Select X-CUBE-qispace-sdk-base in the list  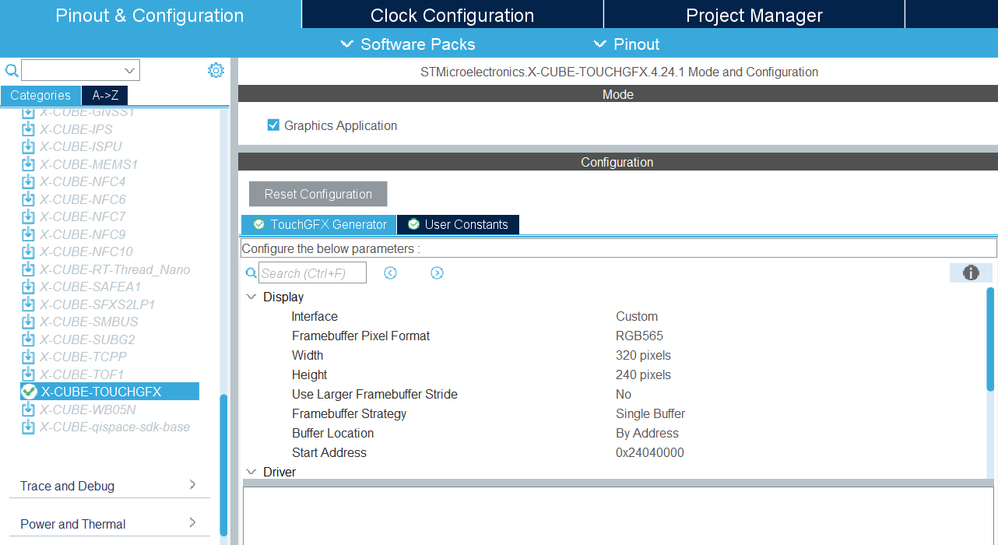pyautogui.click(x=115, y=427)
